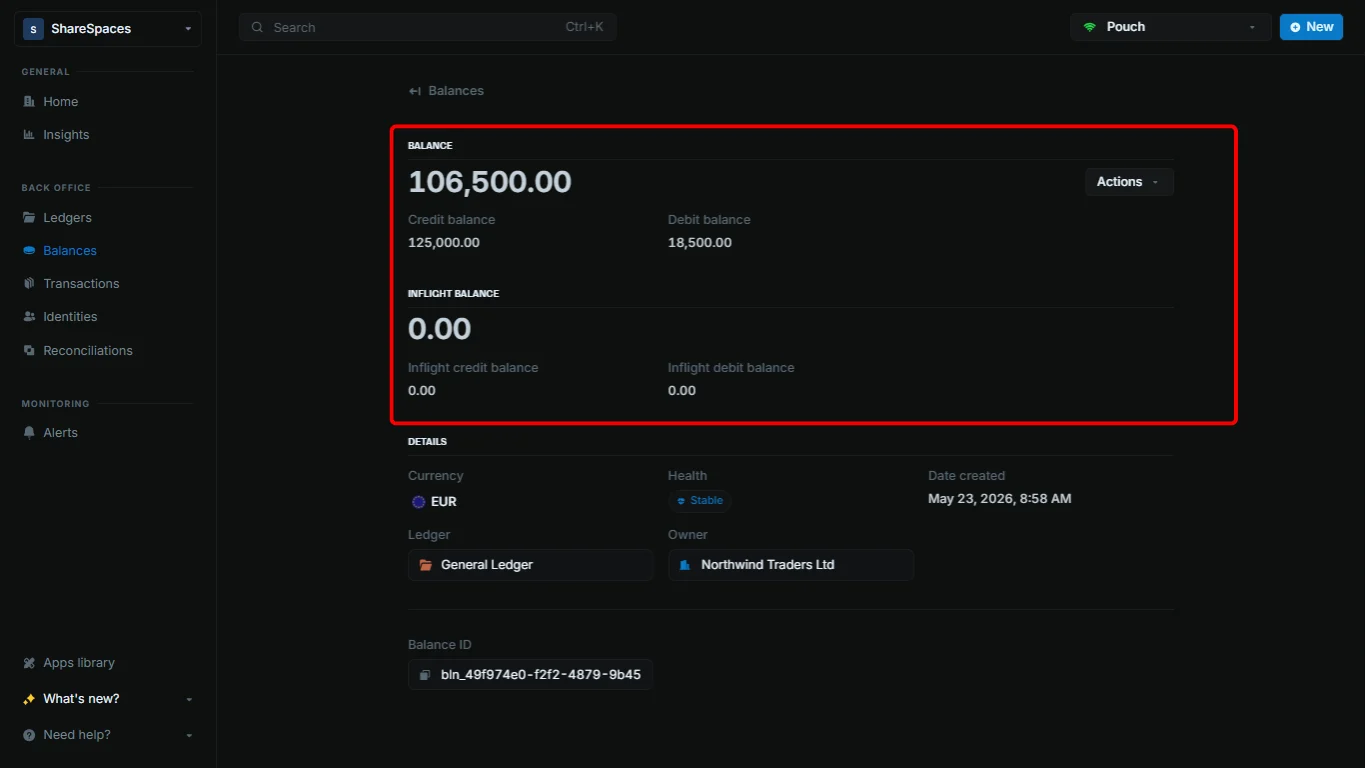
Task: Click the Reconciliations icon in sidebar
Action: point(29,350)
